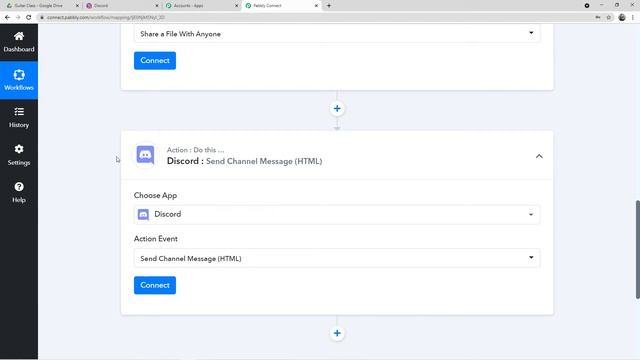This screenshot has width=640, height=360.
Task: Click the Action Event label
Action: [156, 239]
